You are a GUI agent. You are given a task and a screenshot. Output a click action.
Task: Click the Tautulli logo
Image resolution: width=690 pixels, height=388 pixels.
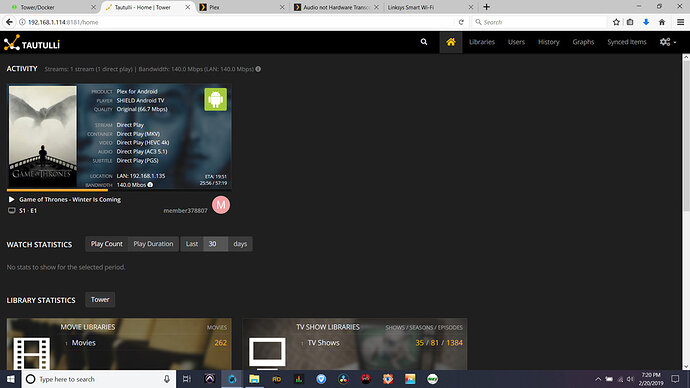pos(32,43)
